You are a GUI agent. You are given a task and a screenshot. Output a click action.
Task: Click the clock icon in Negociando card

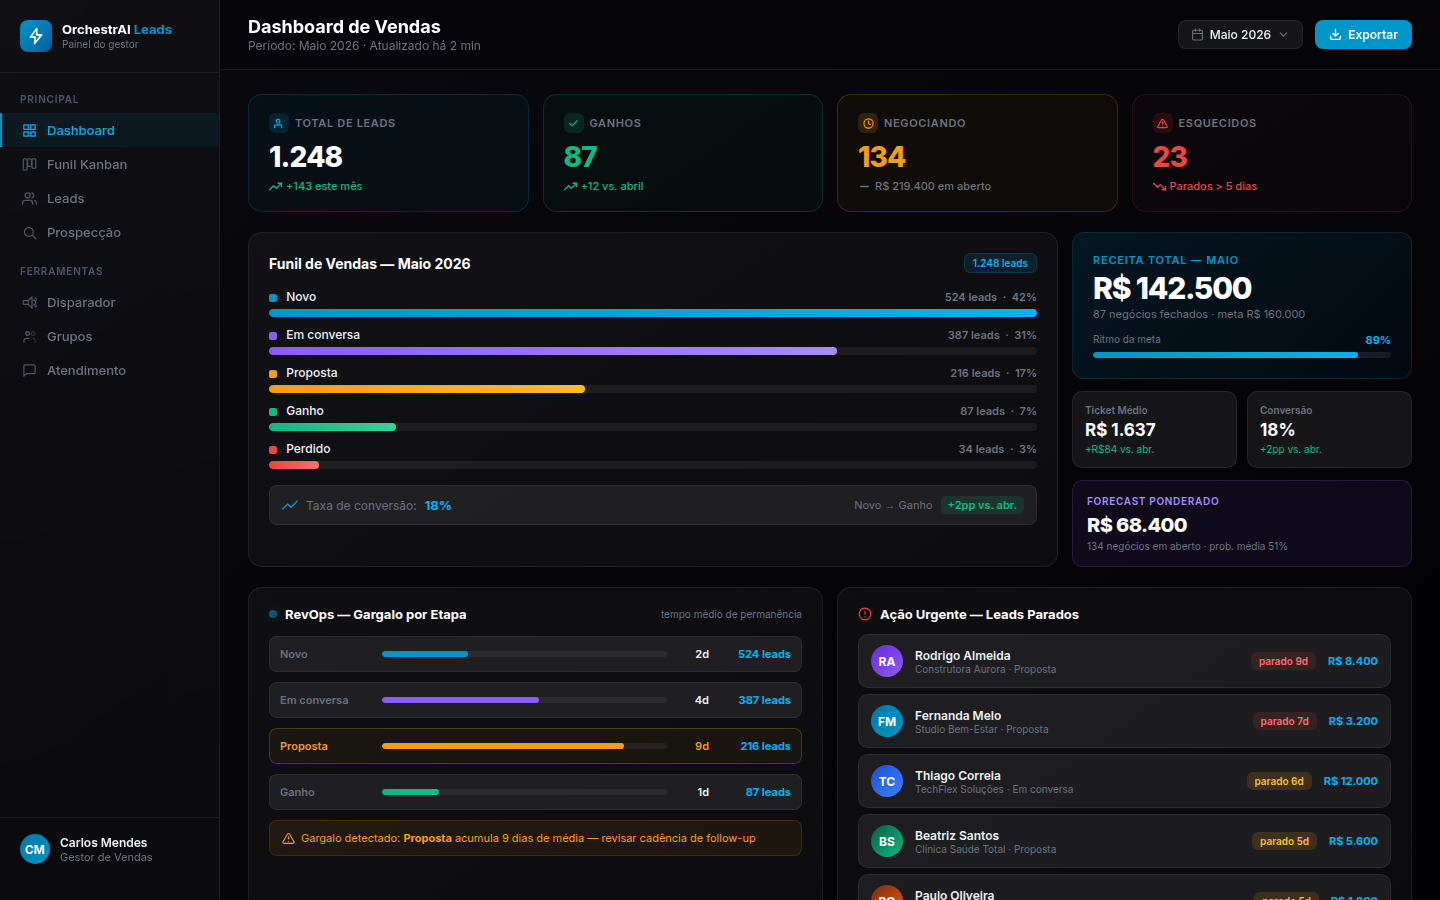click(x=868, y=123)
